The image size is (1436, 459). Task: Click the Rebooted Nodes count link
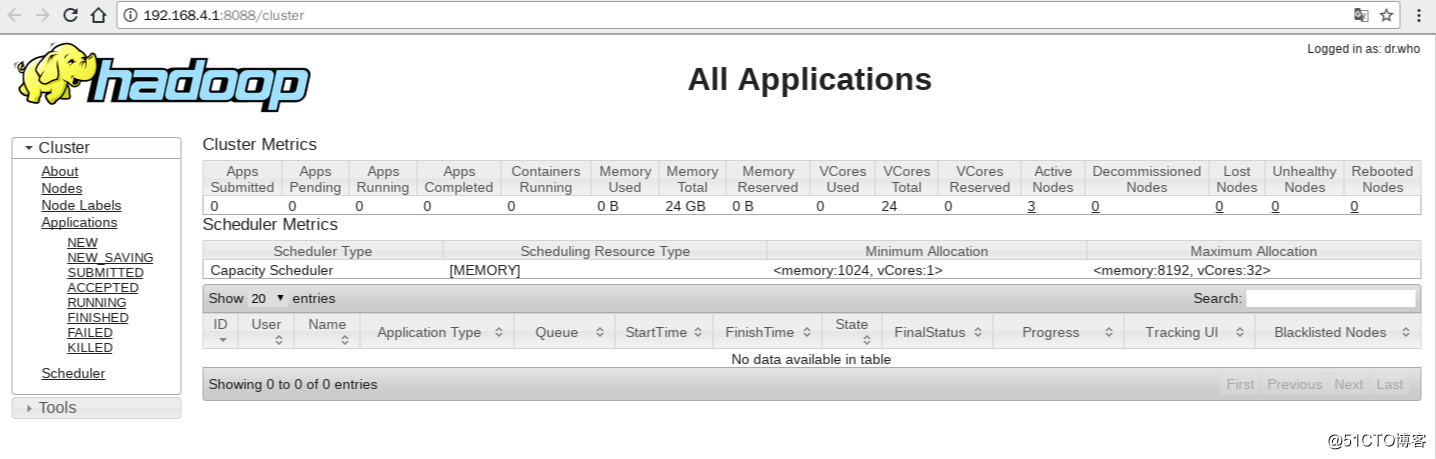coord(1354,206)
